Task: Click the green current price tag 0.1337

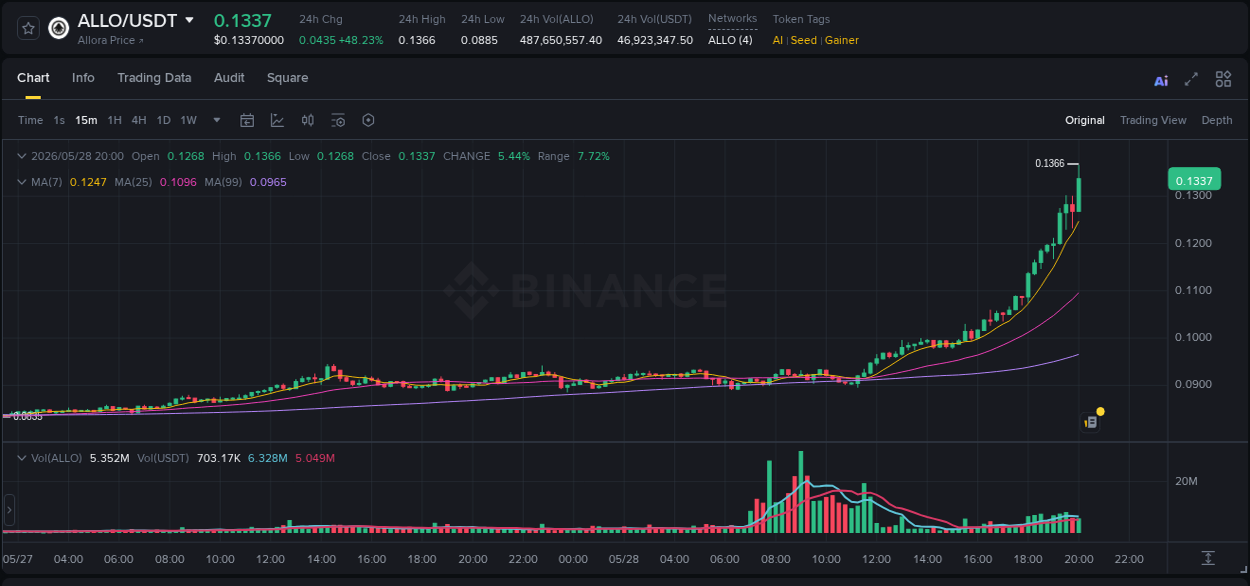Action: point(1193,180)
